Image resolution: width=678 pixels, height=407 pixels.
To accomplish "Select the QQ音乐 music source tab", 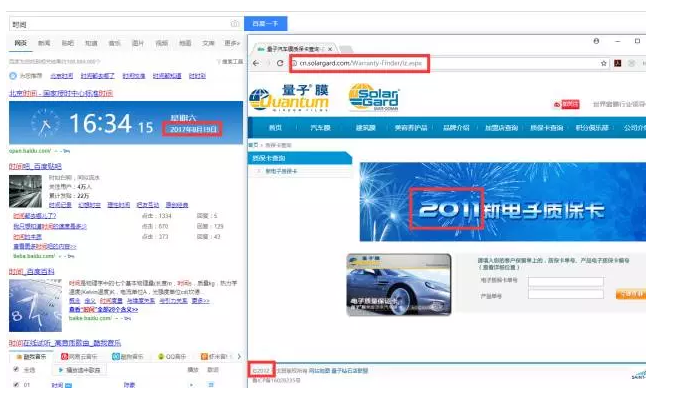I will [172, 356].
